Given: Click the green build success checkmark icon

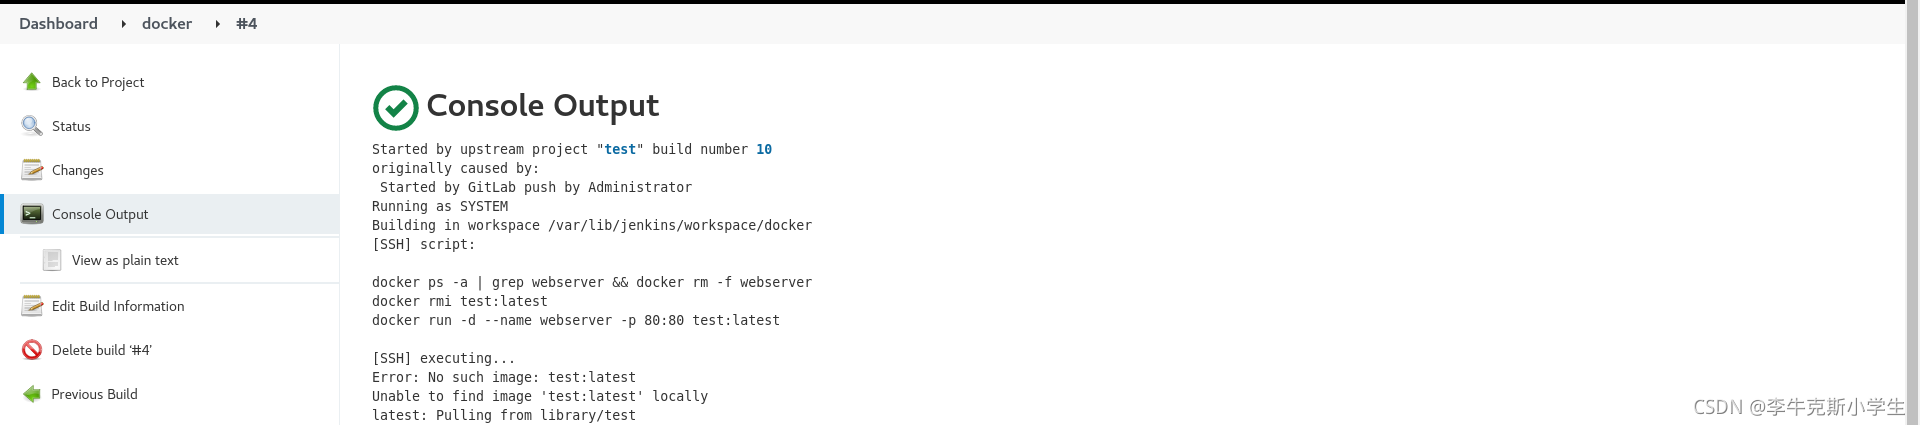Looking at the screenshot, I should click(395, 107).
